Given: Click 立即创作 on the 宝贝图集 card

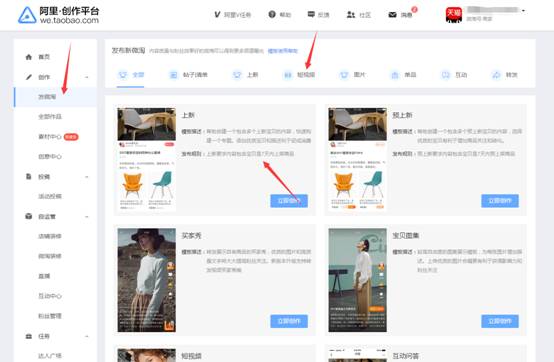Looking at the screenshot, I should pyautogui.click(x=500, y=321).
